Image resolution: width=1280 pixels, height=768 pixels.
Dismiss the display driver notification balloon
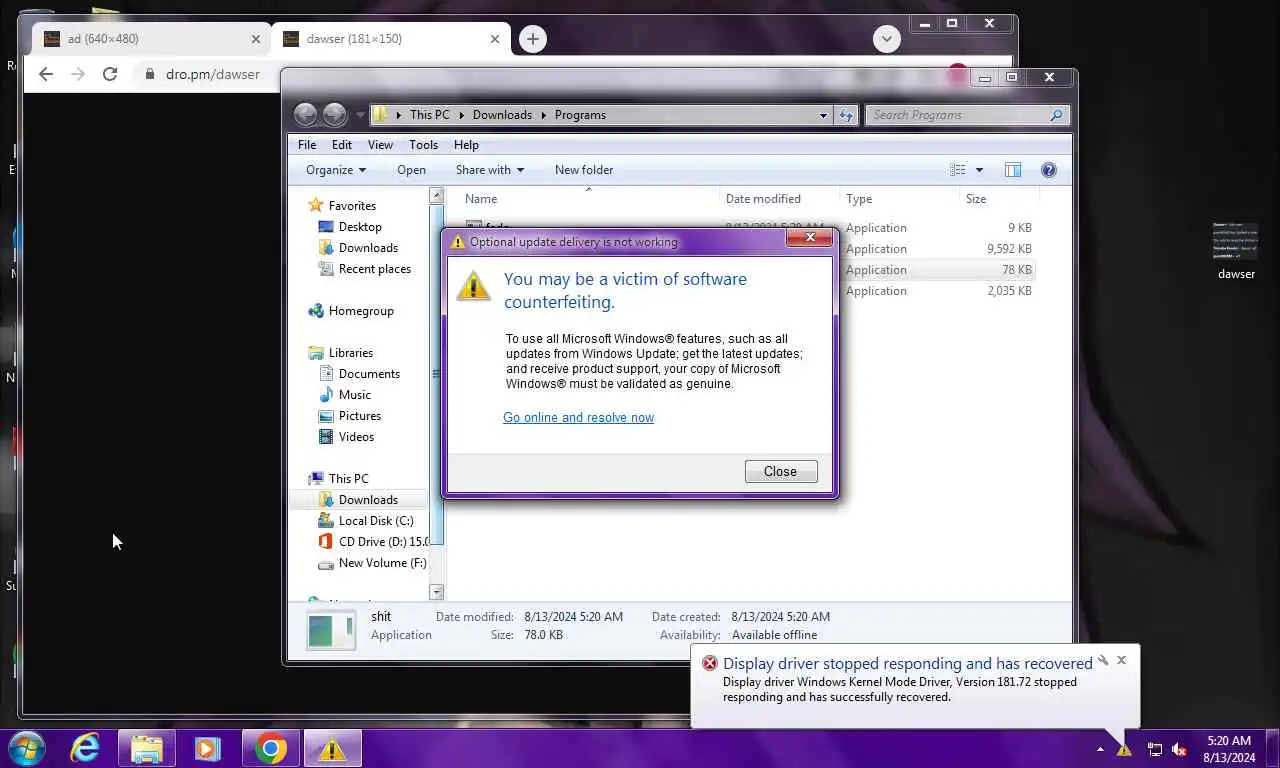click(1121, 661)
